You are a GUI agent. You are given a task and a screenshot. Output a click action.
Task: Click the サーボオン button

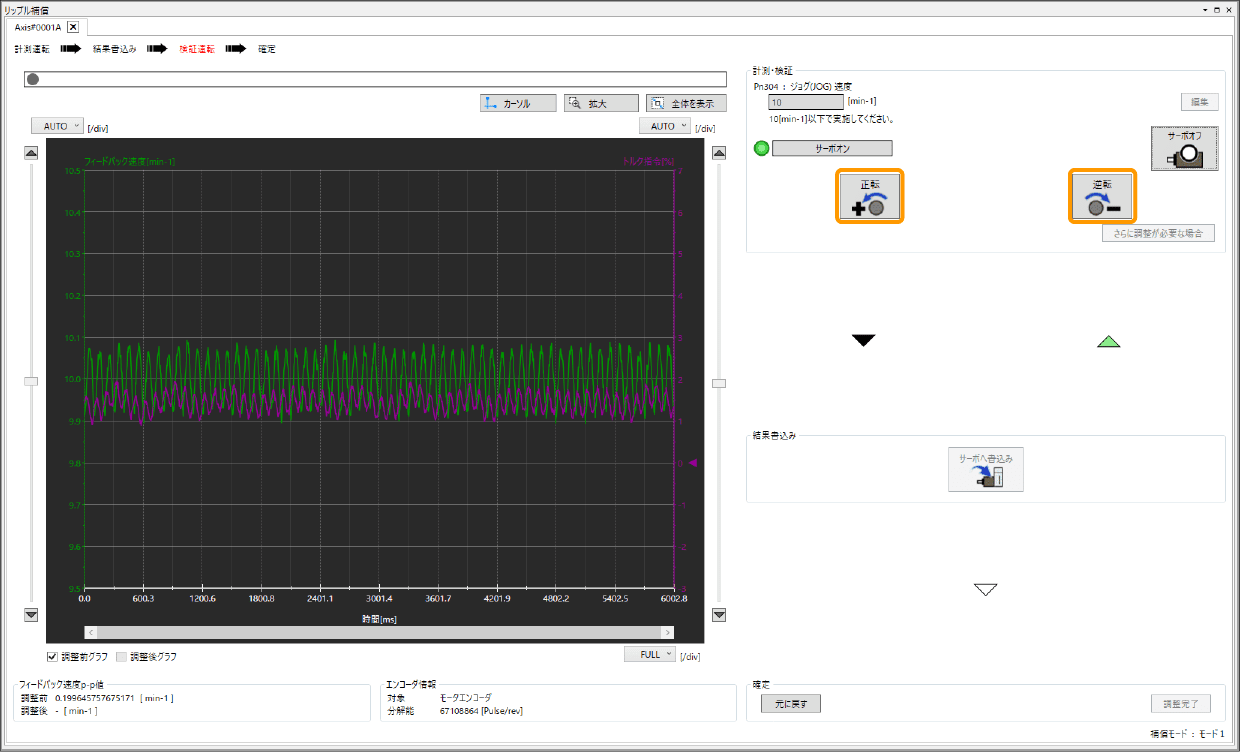[832, 148]
